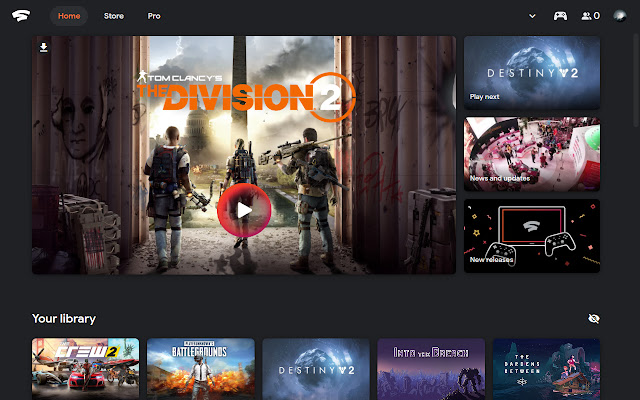The width and height of the screenshot is (640, 400).
Task: Click the download icon on Division 2 banner
Action: coord(43,48)
